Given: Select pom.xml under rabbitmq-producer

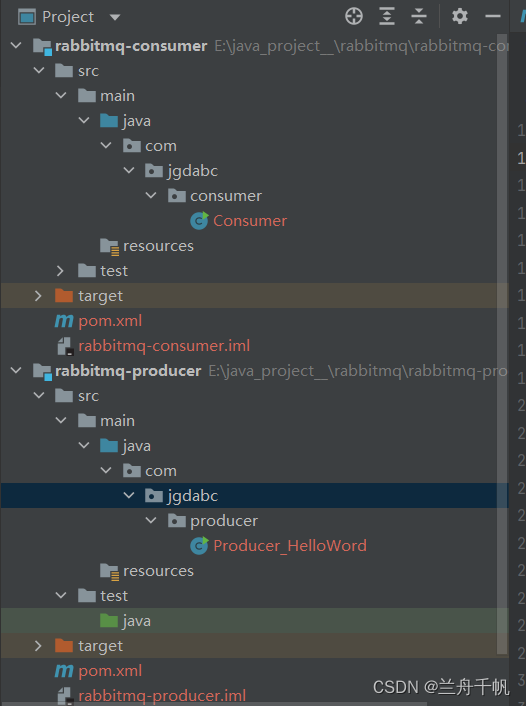Looking at the screenshot, I should click(x=110, y=671).
